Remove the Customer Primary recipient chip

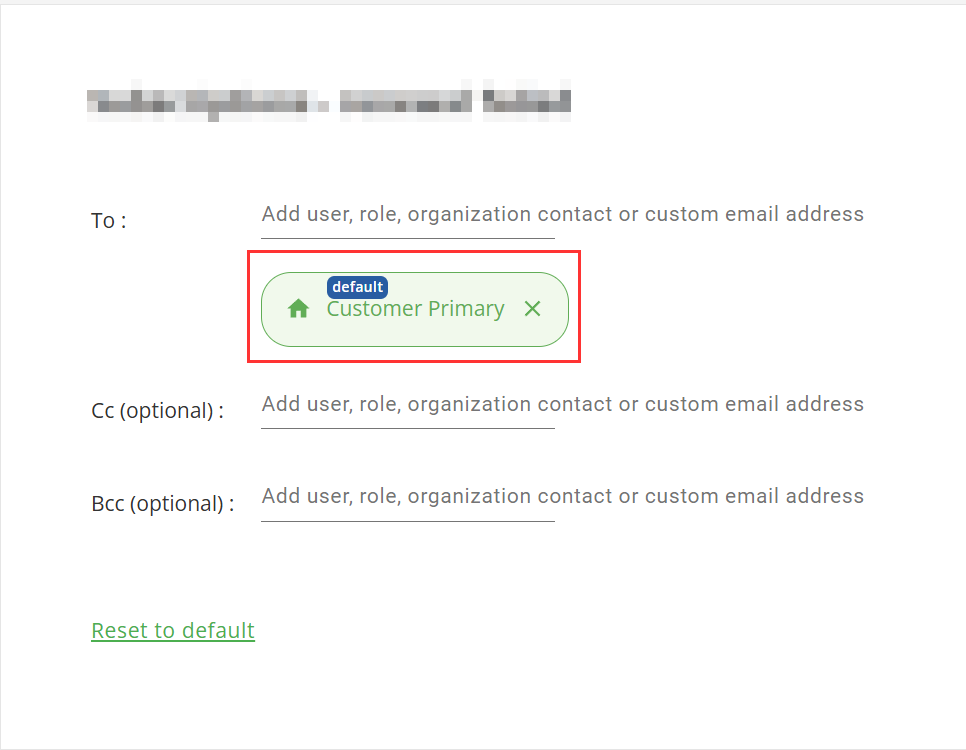point(532,308)
